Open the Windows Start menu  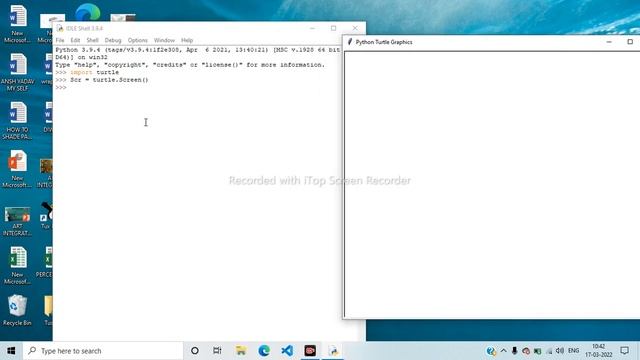(x=11, y=351)
